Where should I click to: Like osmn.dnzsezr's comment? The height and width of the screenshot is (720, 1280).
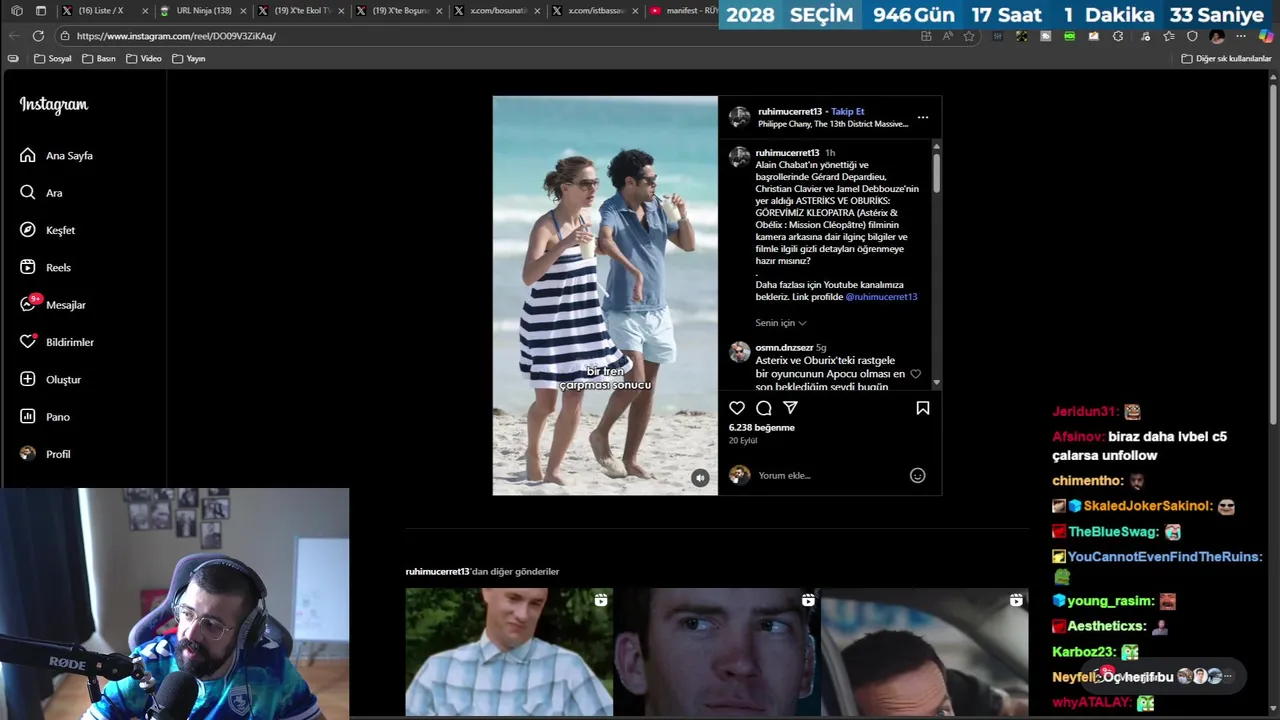click(x=915, y=374)
